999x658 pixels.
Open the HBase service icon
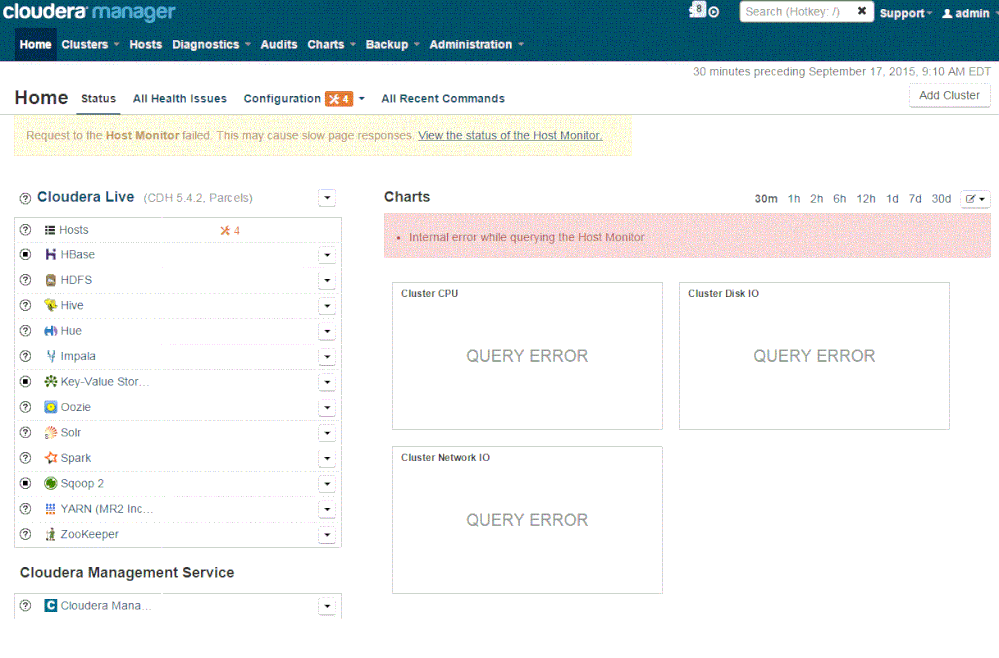click(x=51, y=254)
